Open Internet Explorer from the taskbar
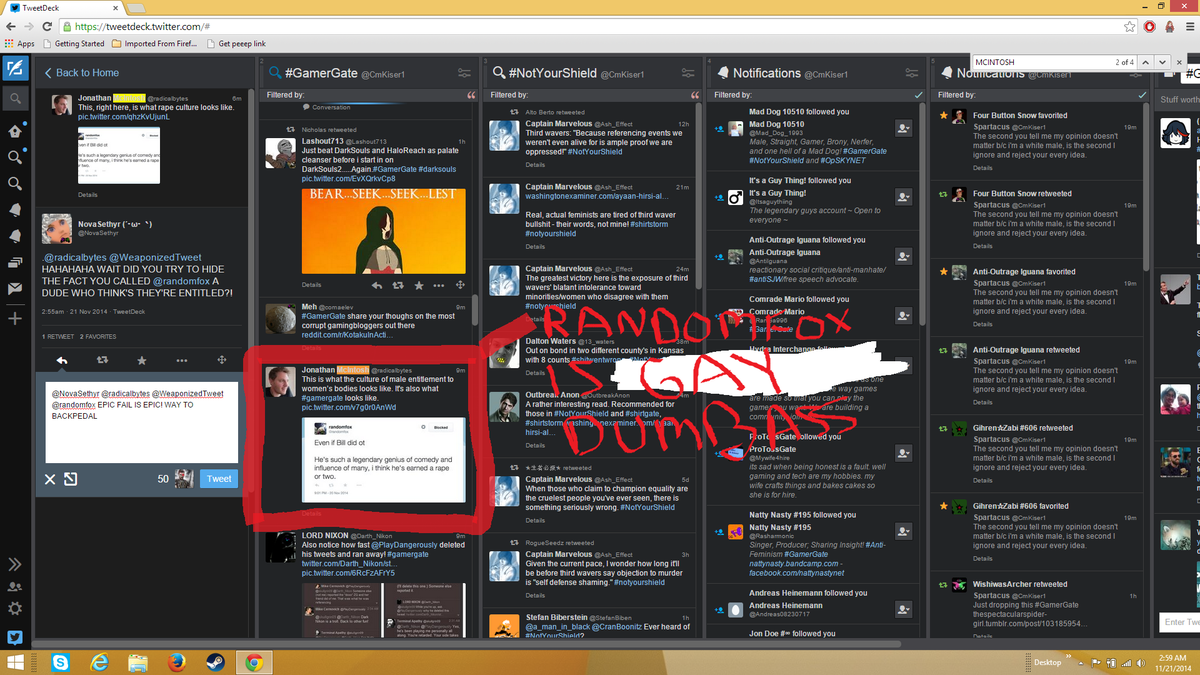The width and height of the screenshot is (1200, 675). [x=99, y=662]
